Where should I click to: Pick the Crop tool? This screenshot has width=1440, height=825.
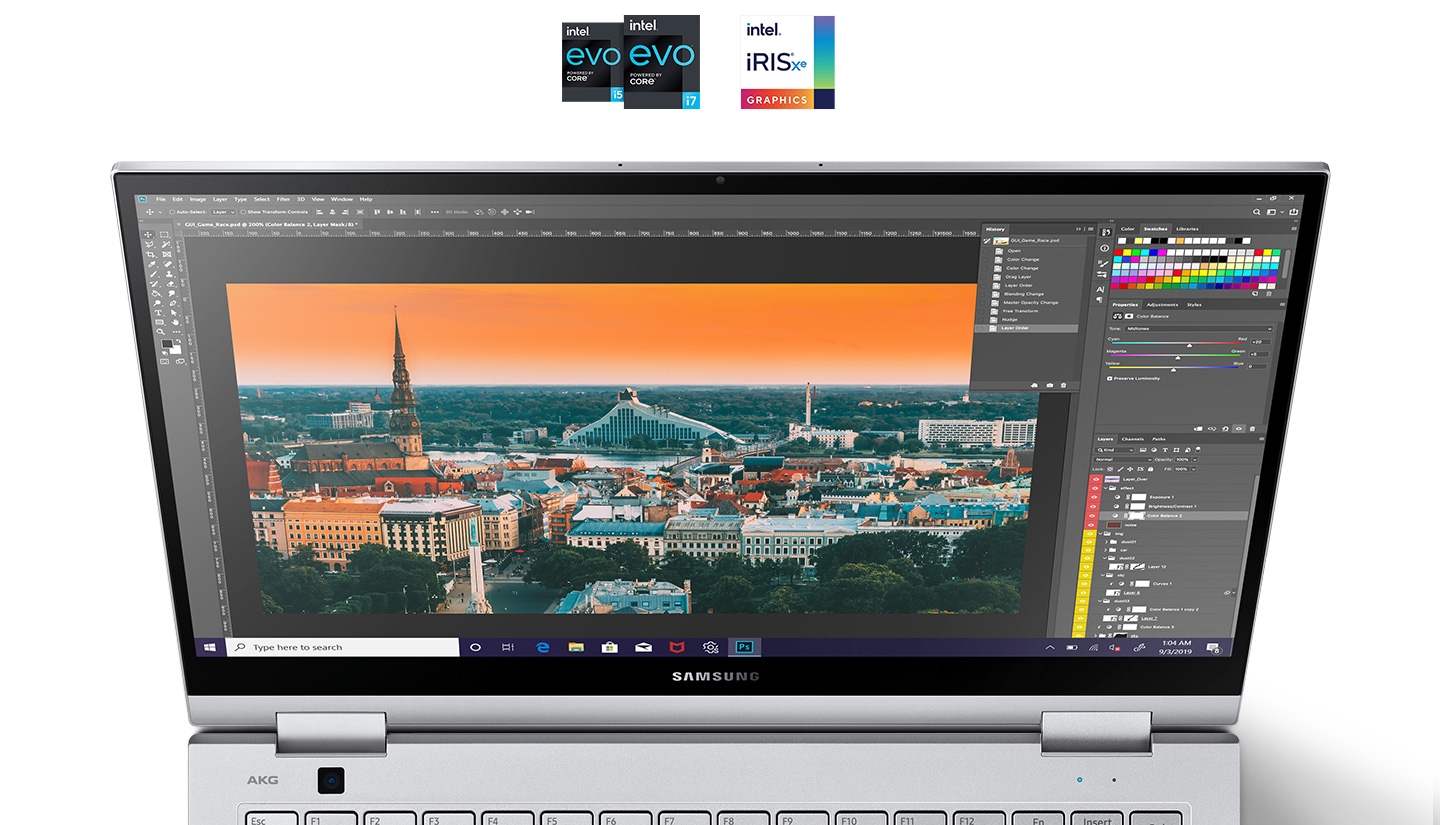point(150,254)
